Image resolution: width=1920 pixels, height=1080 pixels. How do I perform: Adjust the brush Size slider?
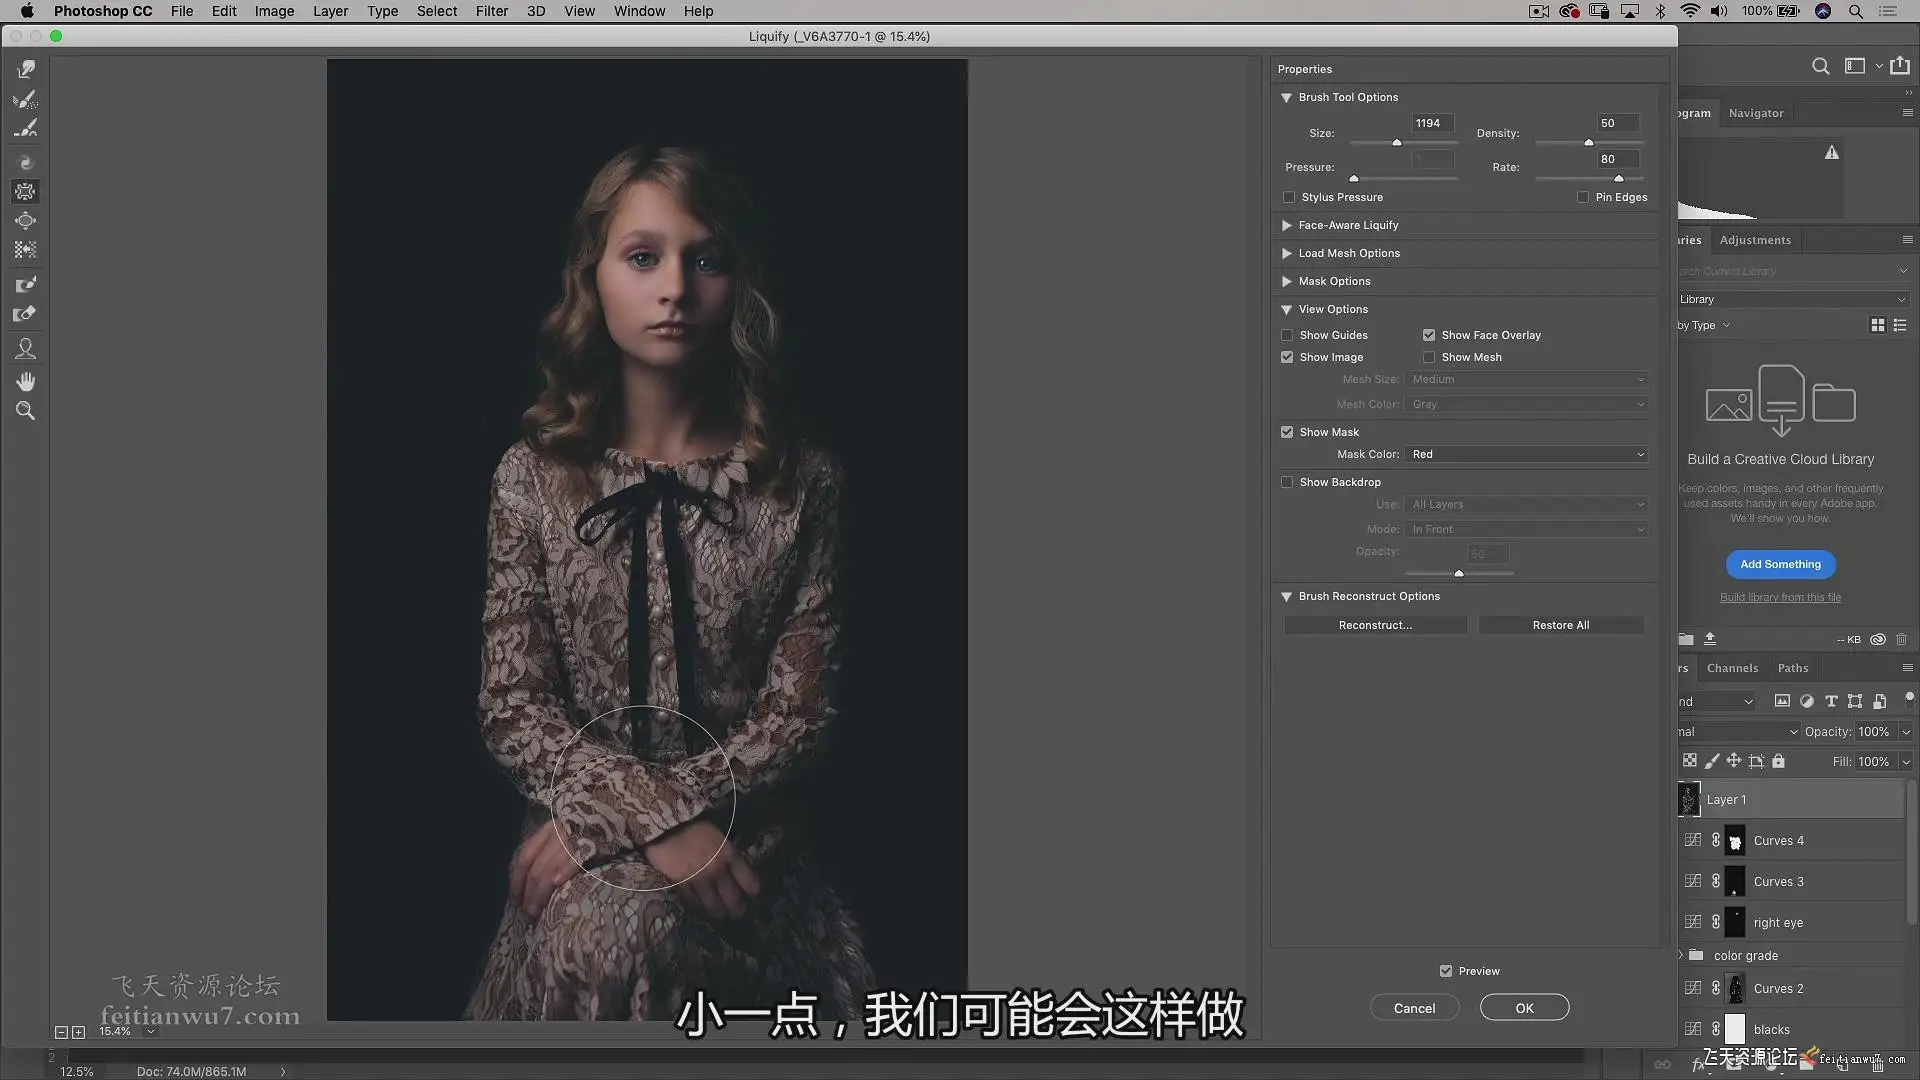tap(1397, 143)
